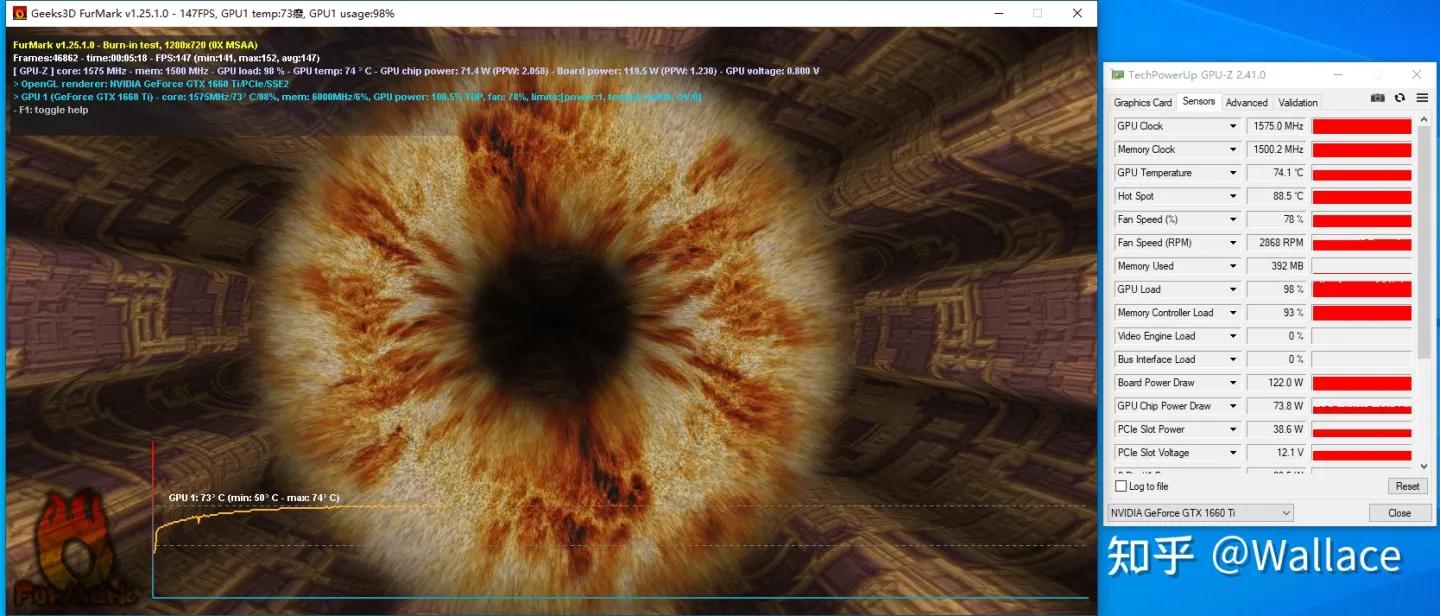This screenshot has width=1440, height=616.
Task: Click the GPU Temperature 74.1 °C value
Action: coord(1277,173)
